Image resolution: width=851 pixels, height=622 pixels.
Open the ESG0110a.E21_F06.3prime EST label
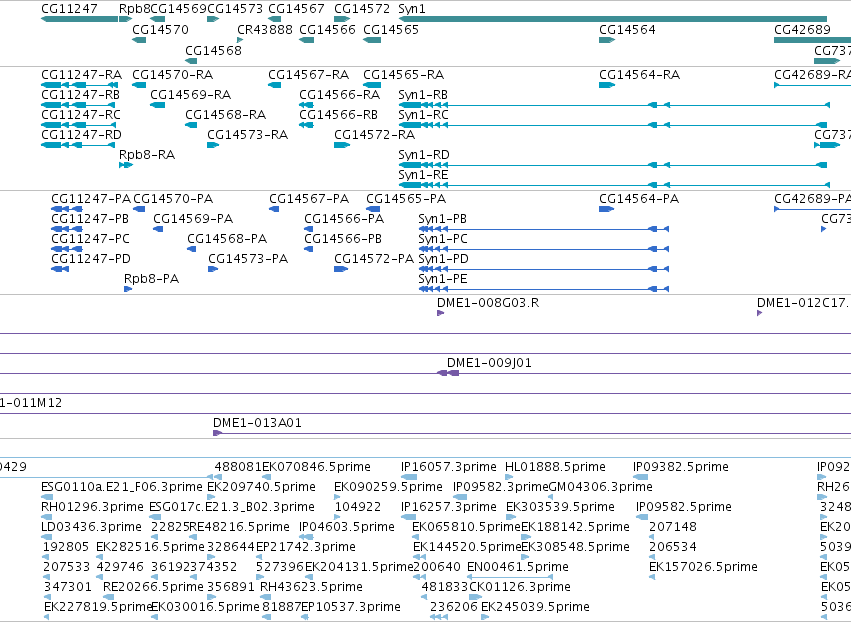[122, 487]
